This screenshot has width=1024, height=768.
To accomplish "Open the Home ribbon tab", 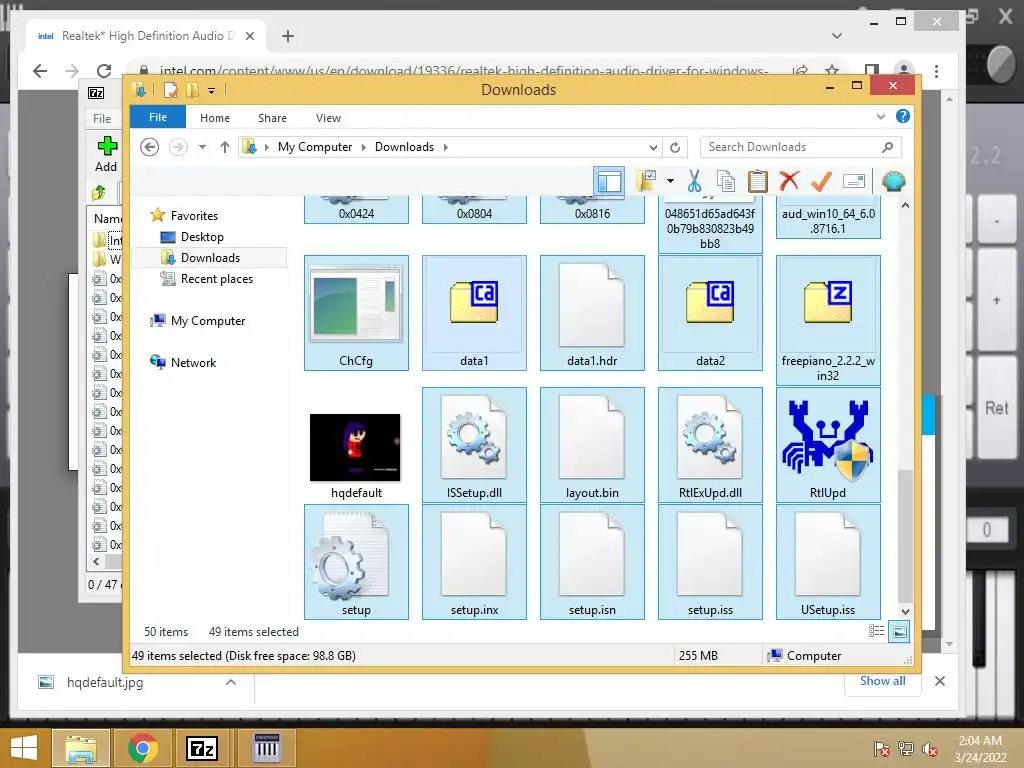I will pyautogui.click(x=215, y=118).
